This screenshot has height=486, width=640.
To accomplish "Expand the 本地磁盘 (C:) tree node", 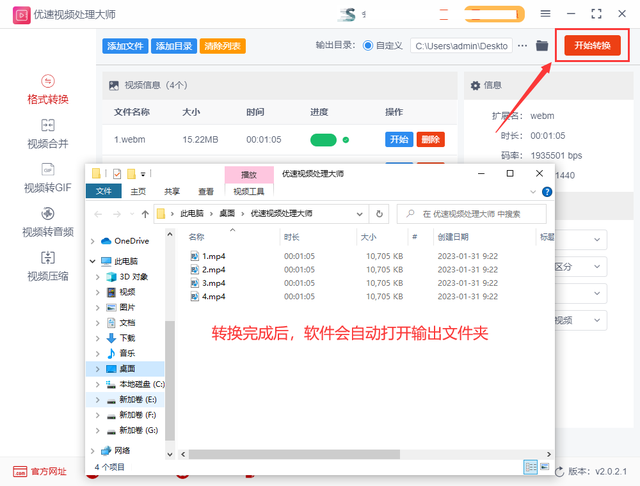I will click(x=98, y=384).
